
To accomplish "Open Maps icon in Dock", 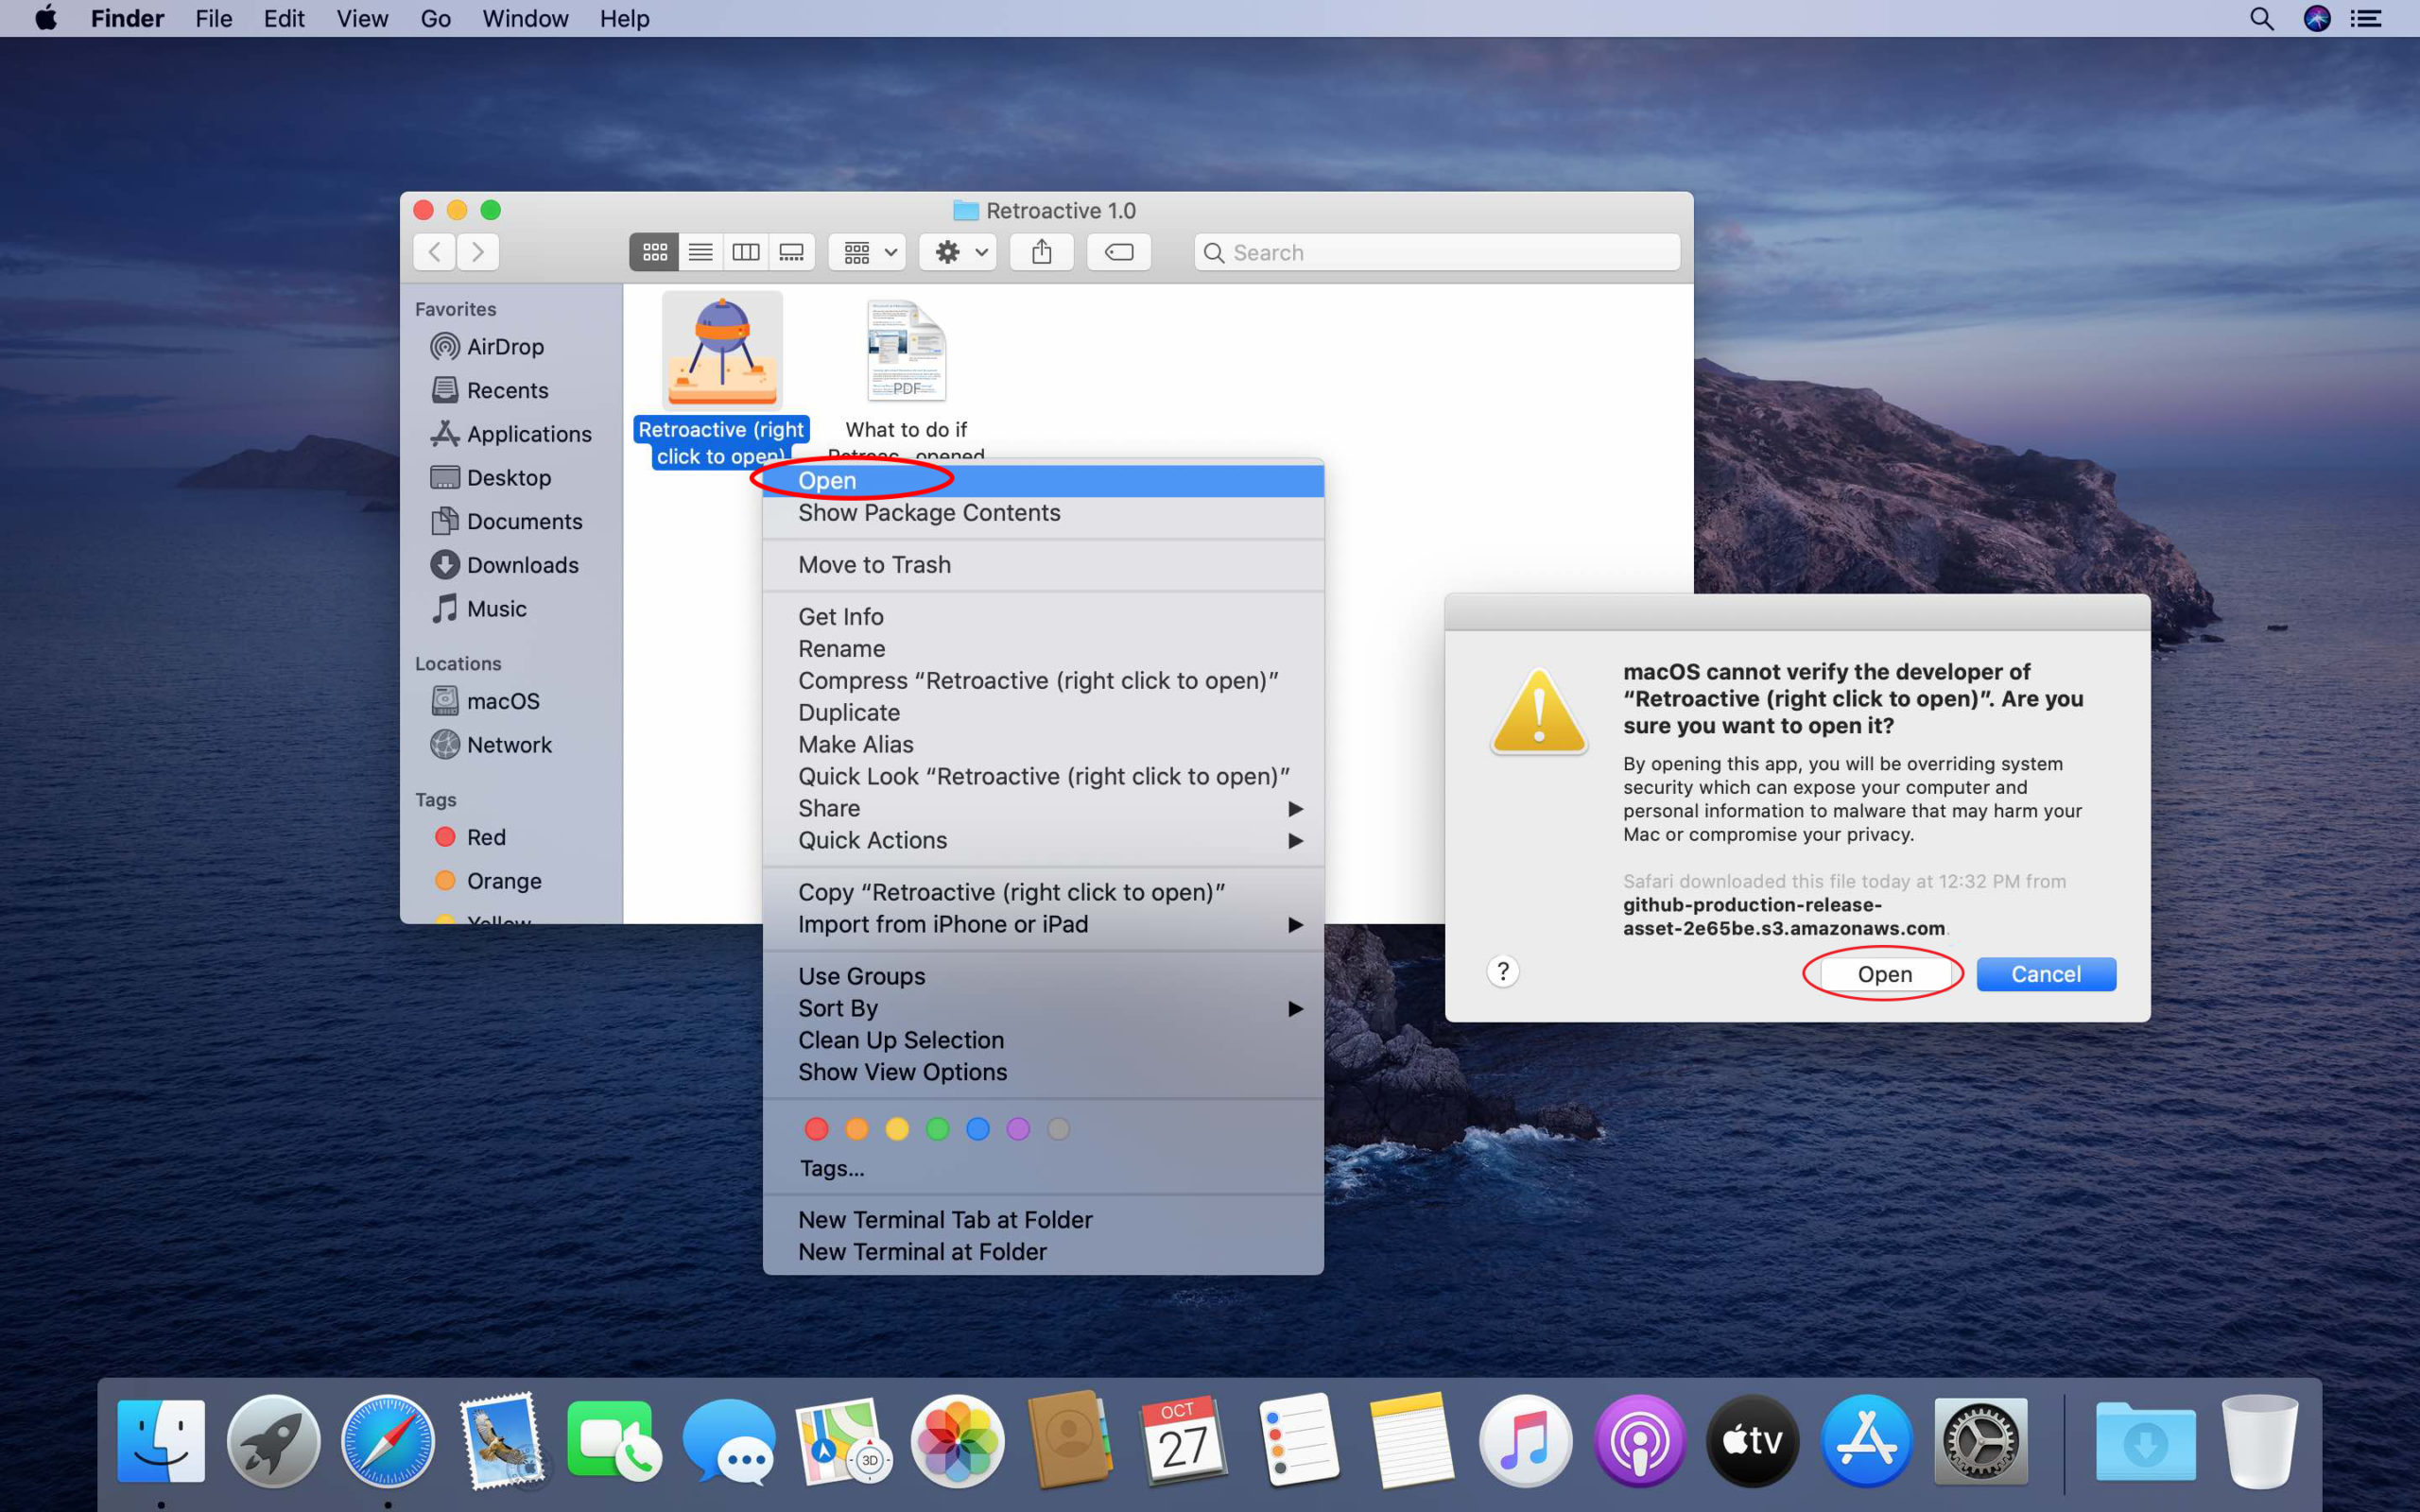I will click(x=843, y=1441).
